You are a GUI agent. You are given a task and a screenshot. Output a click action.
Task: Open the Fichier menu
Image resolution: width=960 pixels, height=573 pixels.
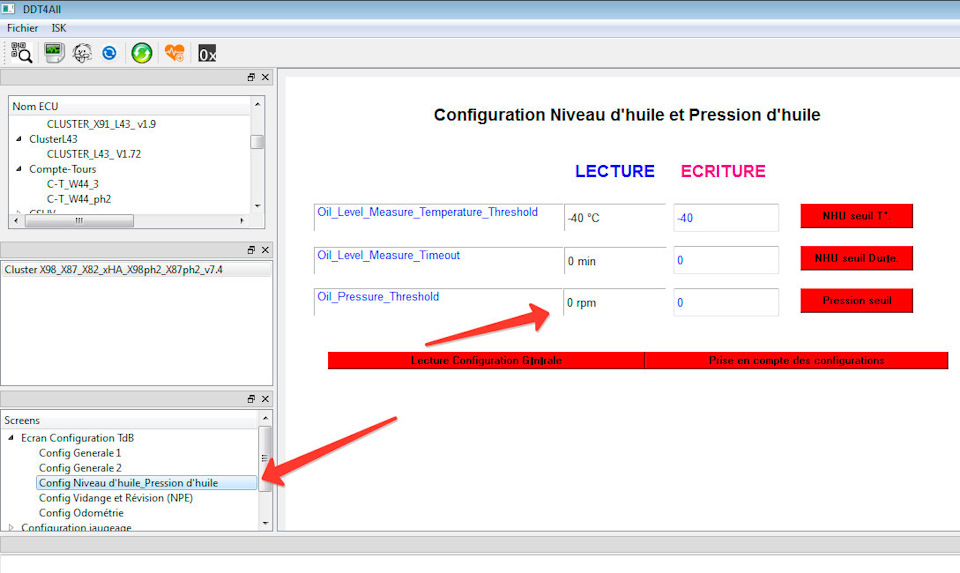tap(22, 28)
